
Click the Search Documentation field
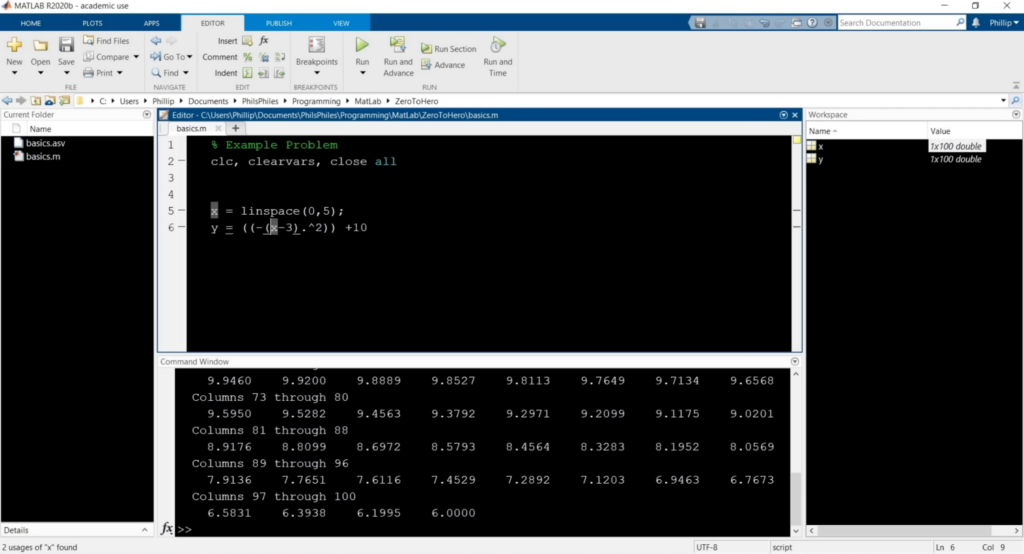(893, 22)
